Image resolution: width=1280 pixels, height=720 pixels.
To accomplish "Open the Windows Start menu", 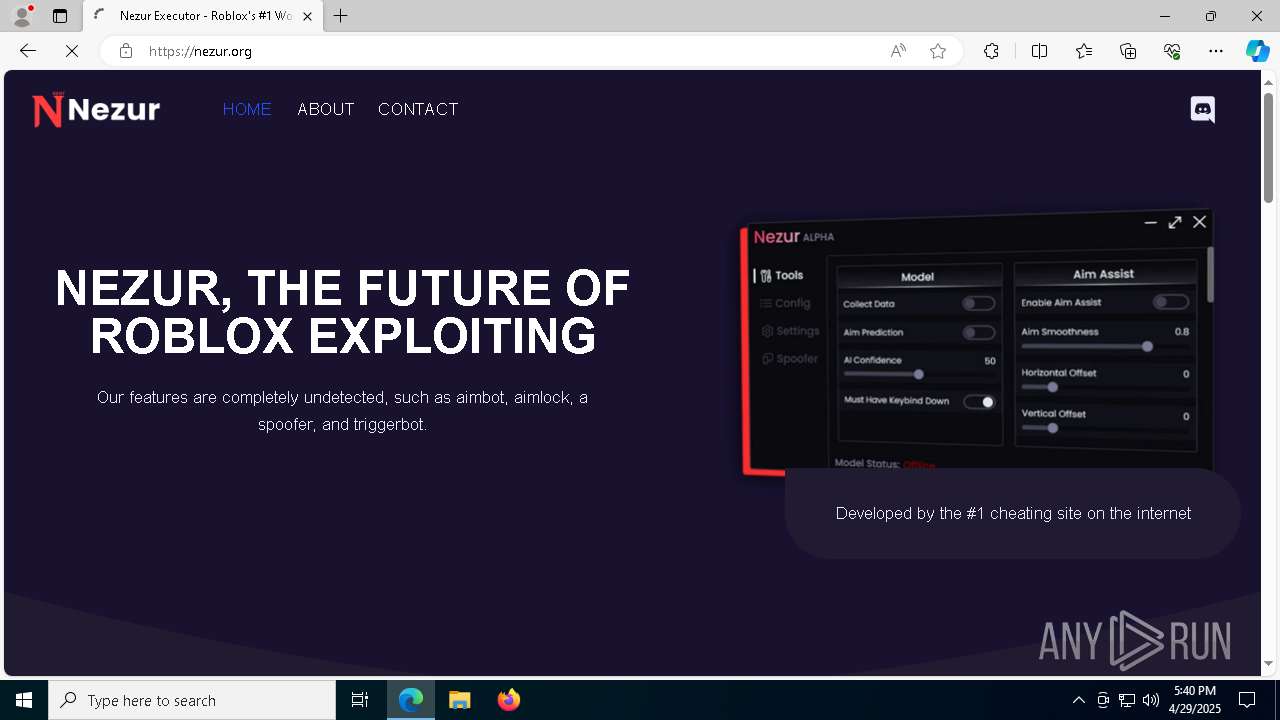I will pyautogui.click(x=24, y=700).
